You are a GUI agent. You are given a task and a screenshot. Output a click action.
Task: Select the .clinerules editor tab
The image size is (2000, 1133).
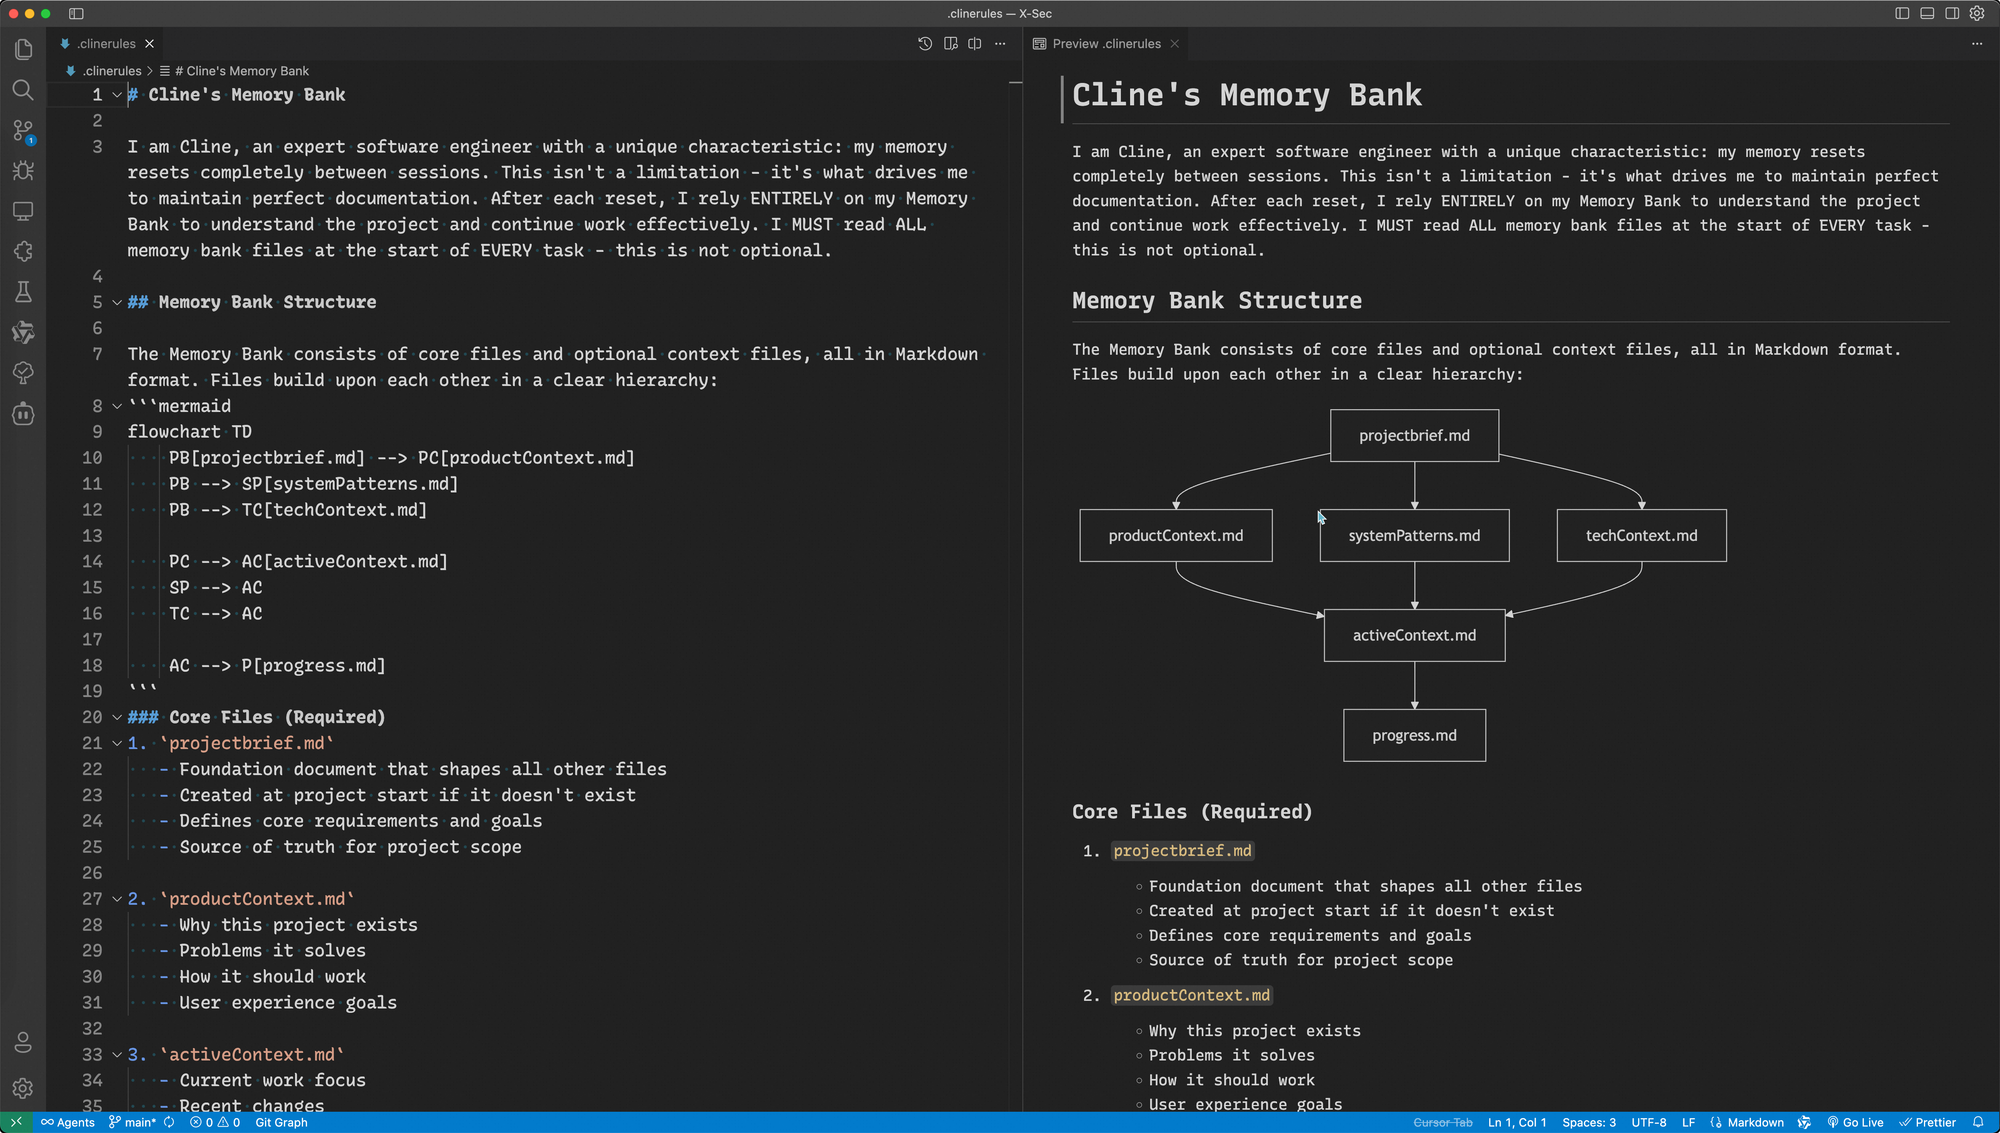(x=105, y=44)
